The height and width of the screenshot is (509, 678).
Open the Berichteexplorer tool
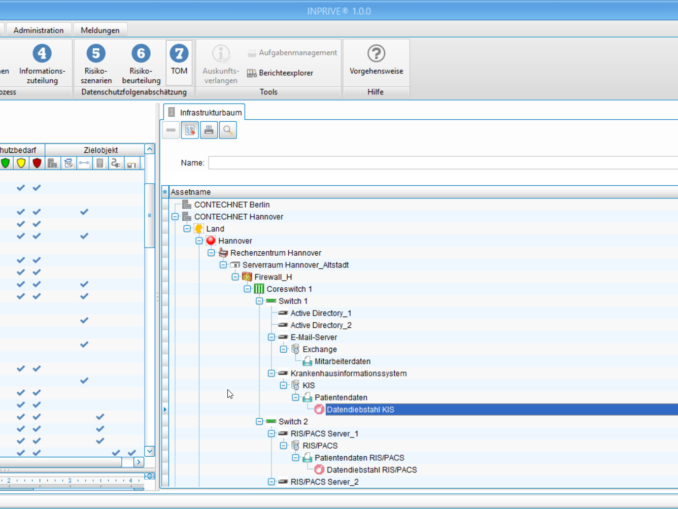coord(280,73)
